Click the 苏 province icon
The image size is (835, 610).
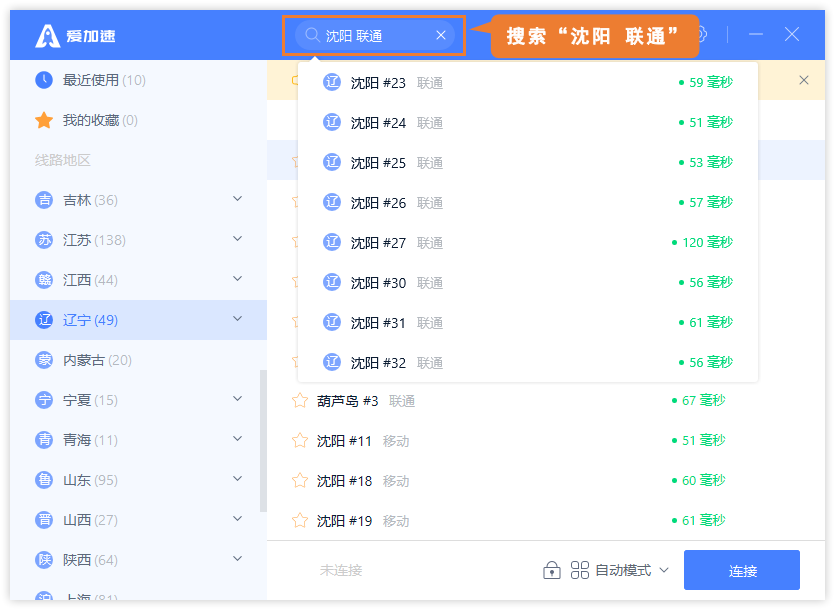44,240
